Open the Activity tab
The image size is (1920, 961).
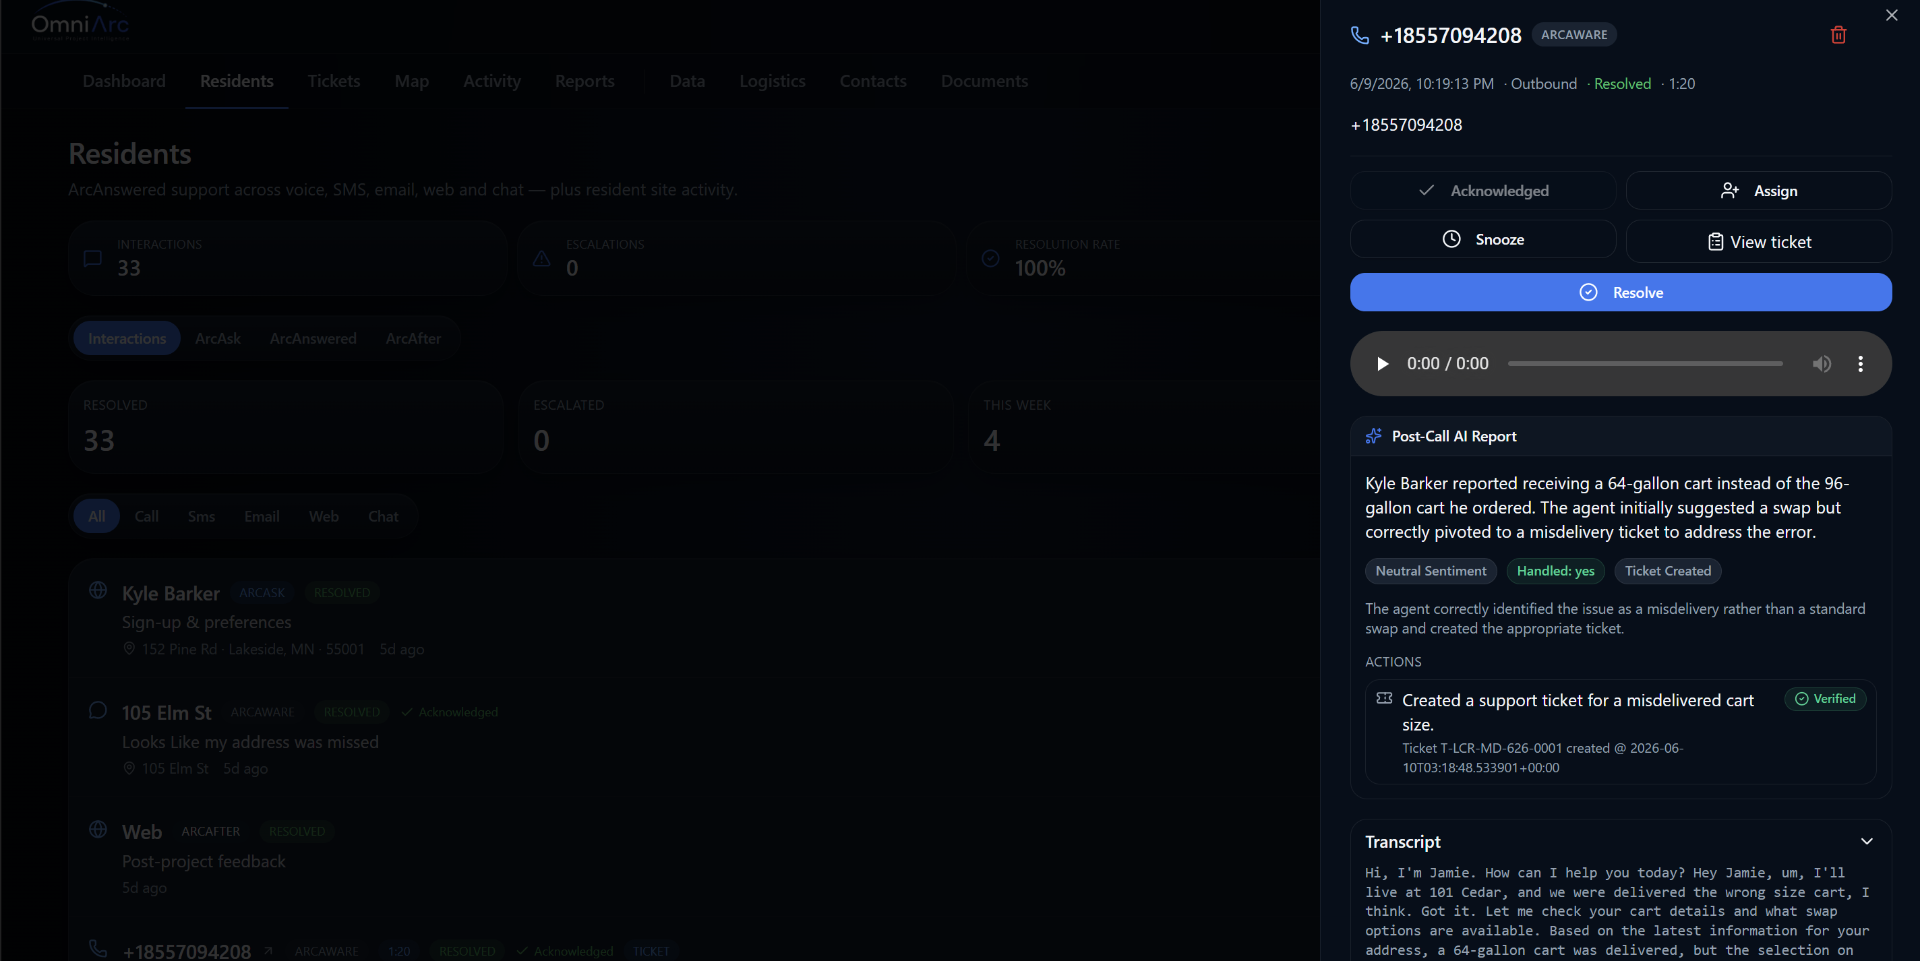[492, 81]
